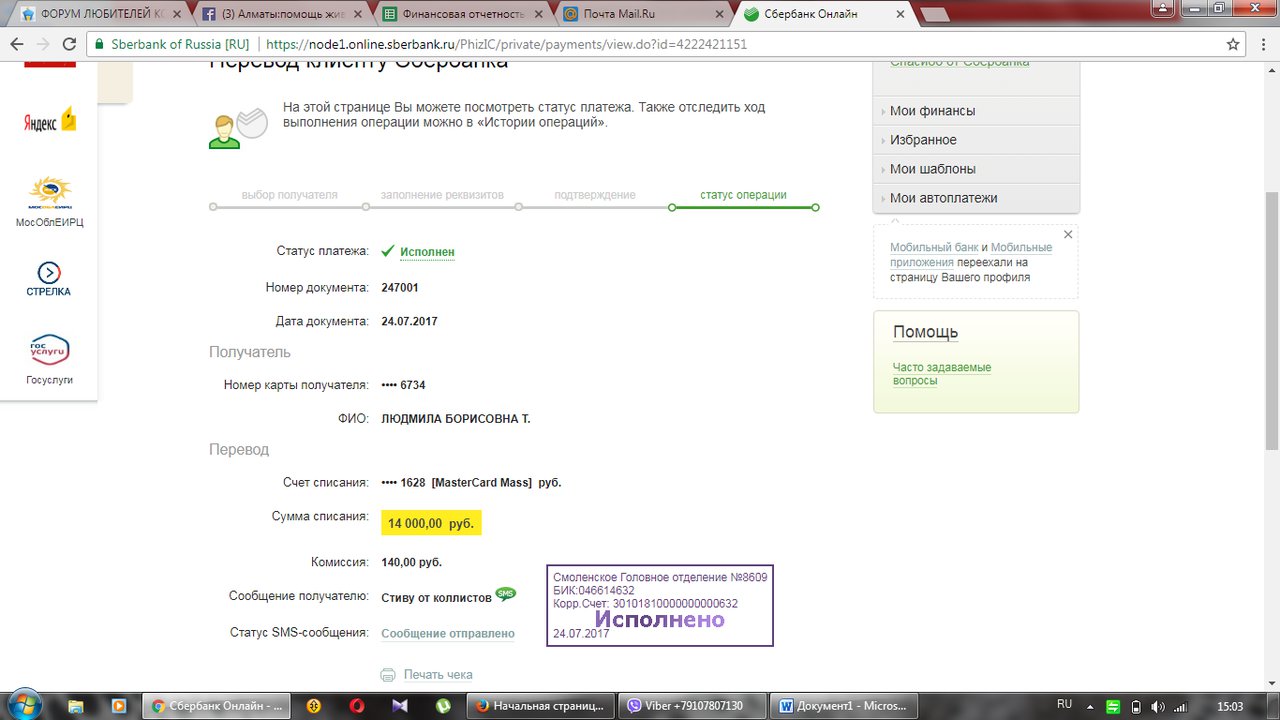1280x720 pixels.
Task: Click the green tray application icon
Action: click(x=1114, y=705)
